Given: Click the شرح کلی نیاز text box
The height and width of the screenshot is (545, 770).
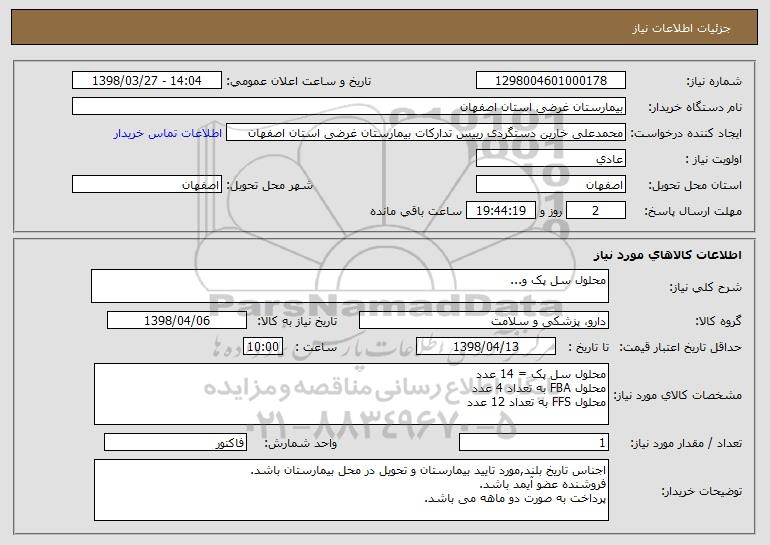Looking at the screenshot, I should click(x=350, y=286).
